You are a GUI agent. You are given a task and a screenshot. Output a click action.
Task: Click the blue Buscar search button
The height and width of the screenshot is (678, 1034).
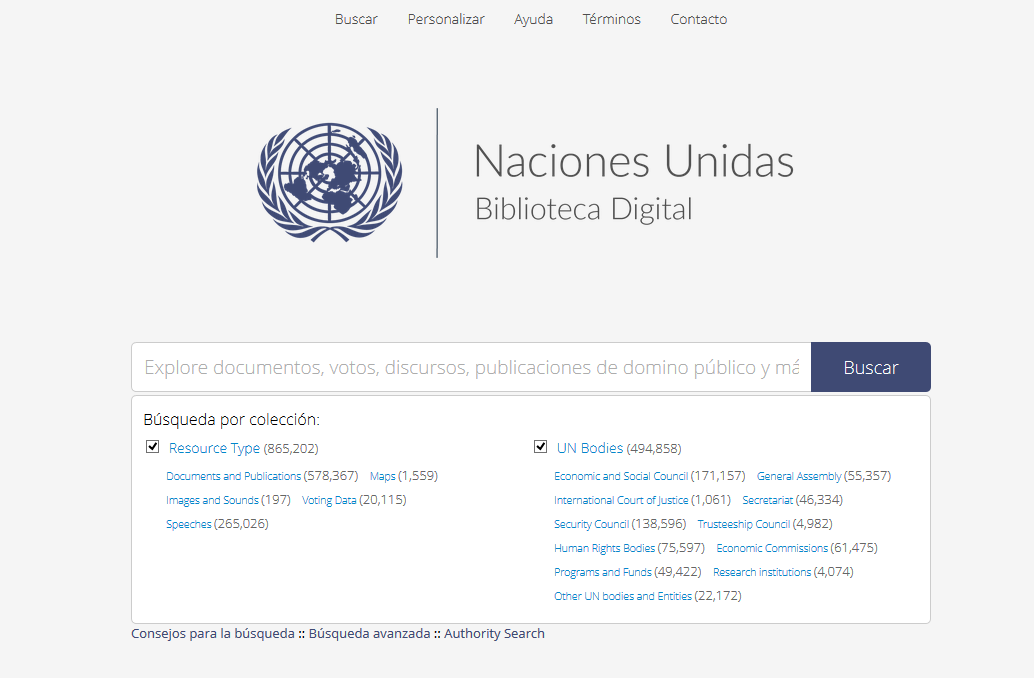(x=870, y=367)
